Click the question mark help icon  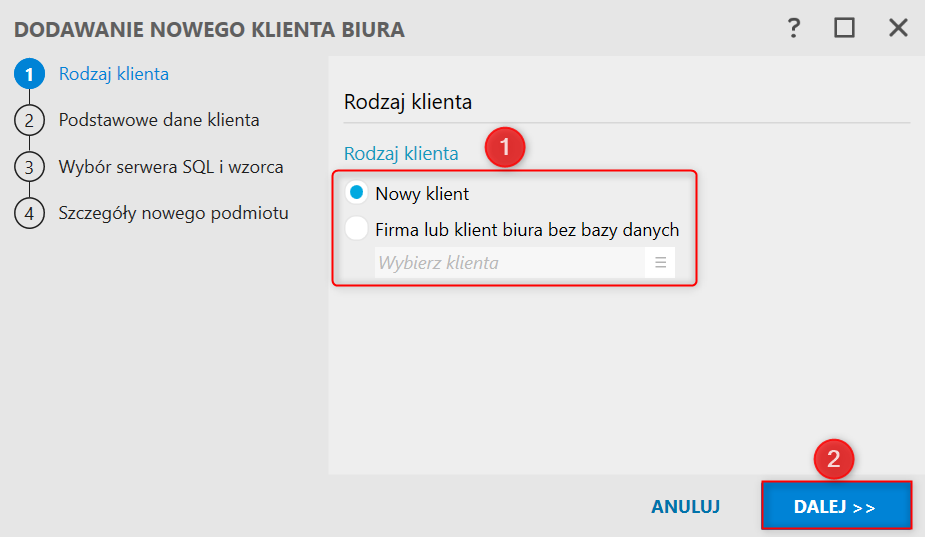click(x=794, y=28)
